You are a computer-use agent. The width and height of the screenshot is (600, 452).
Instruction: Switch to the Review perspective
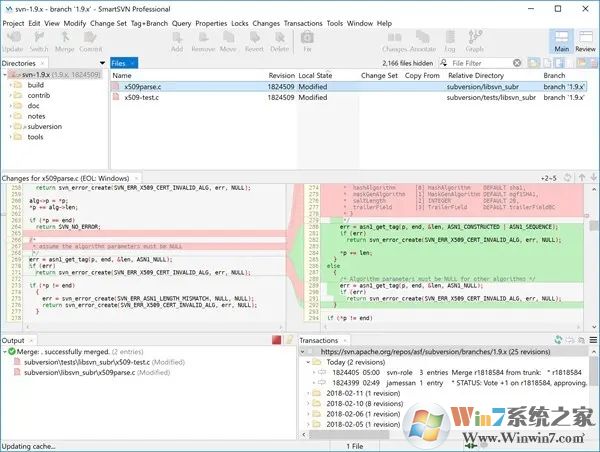(x=585, y=41)
